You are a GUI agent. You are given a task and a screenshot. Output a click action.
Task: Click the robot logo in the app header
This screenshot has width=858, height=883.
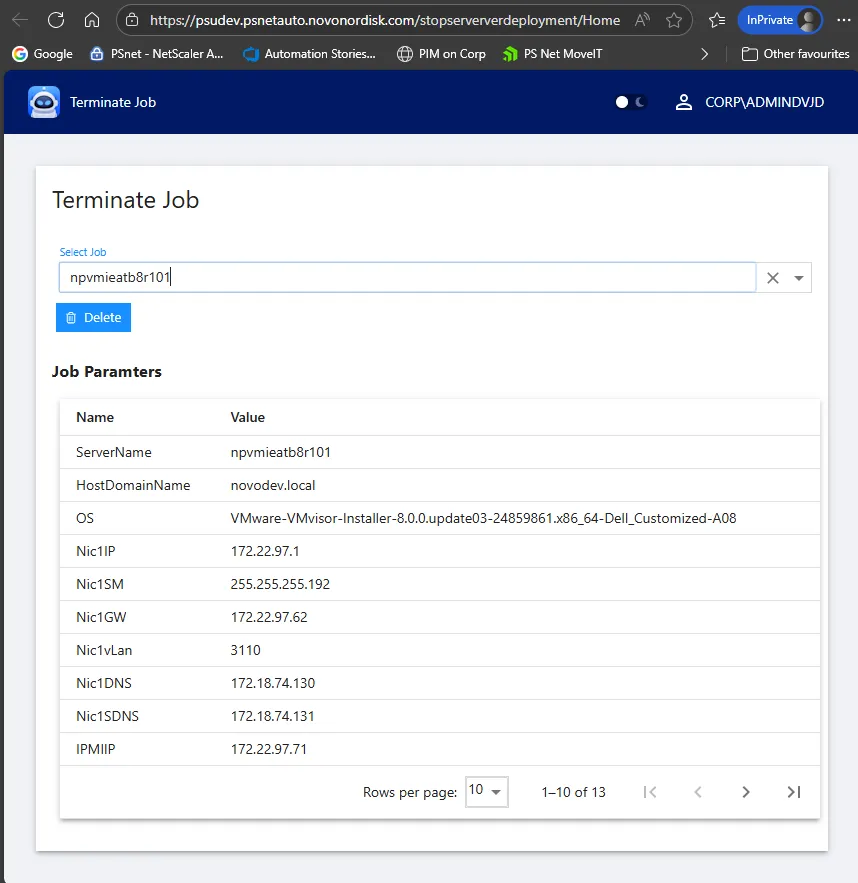[44, 102]
